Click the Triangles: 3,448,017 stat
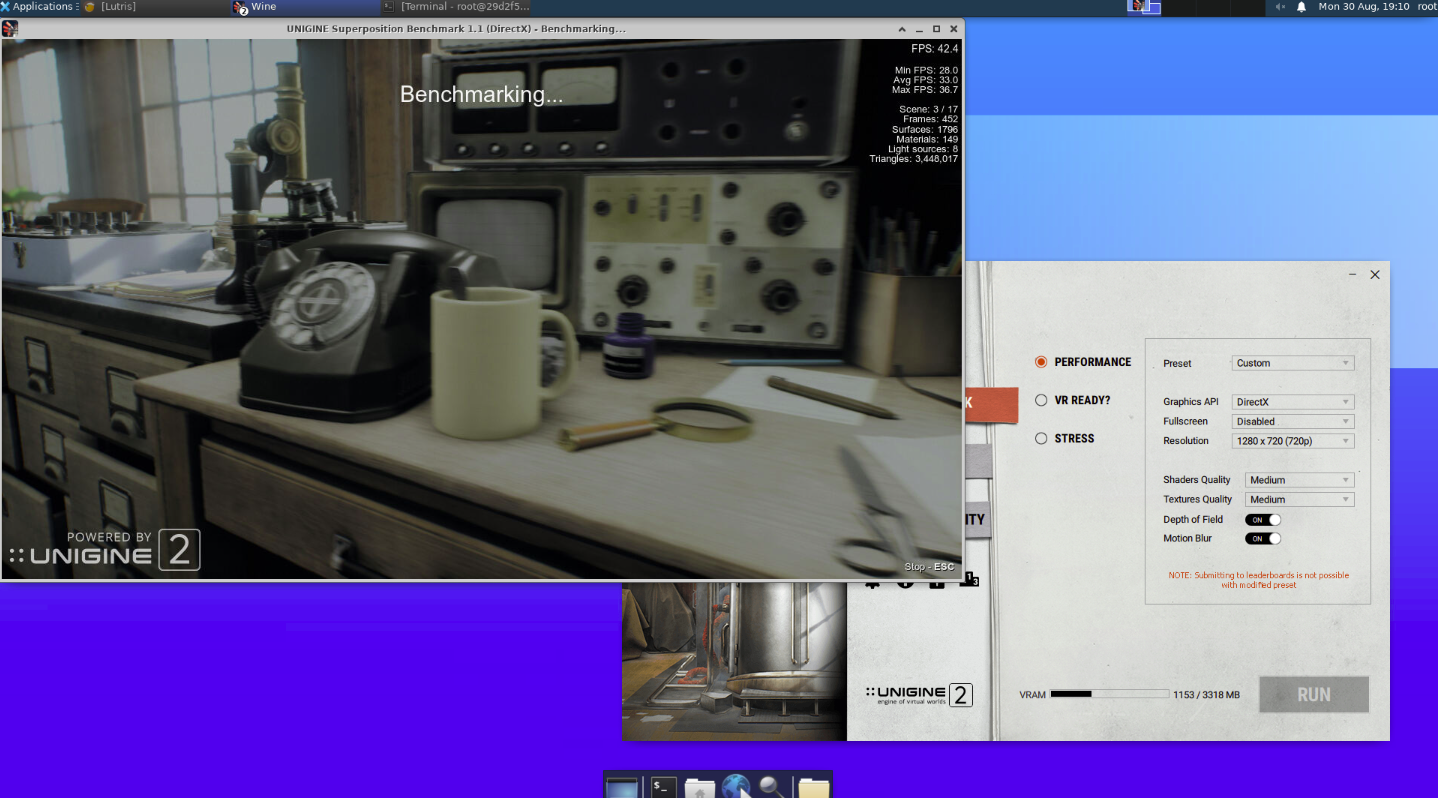The height and width of the screenshot is (798, 1438). click(913, 159)
